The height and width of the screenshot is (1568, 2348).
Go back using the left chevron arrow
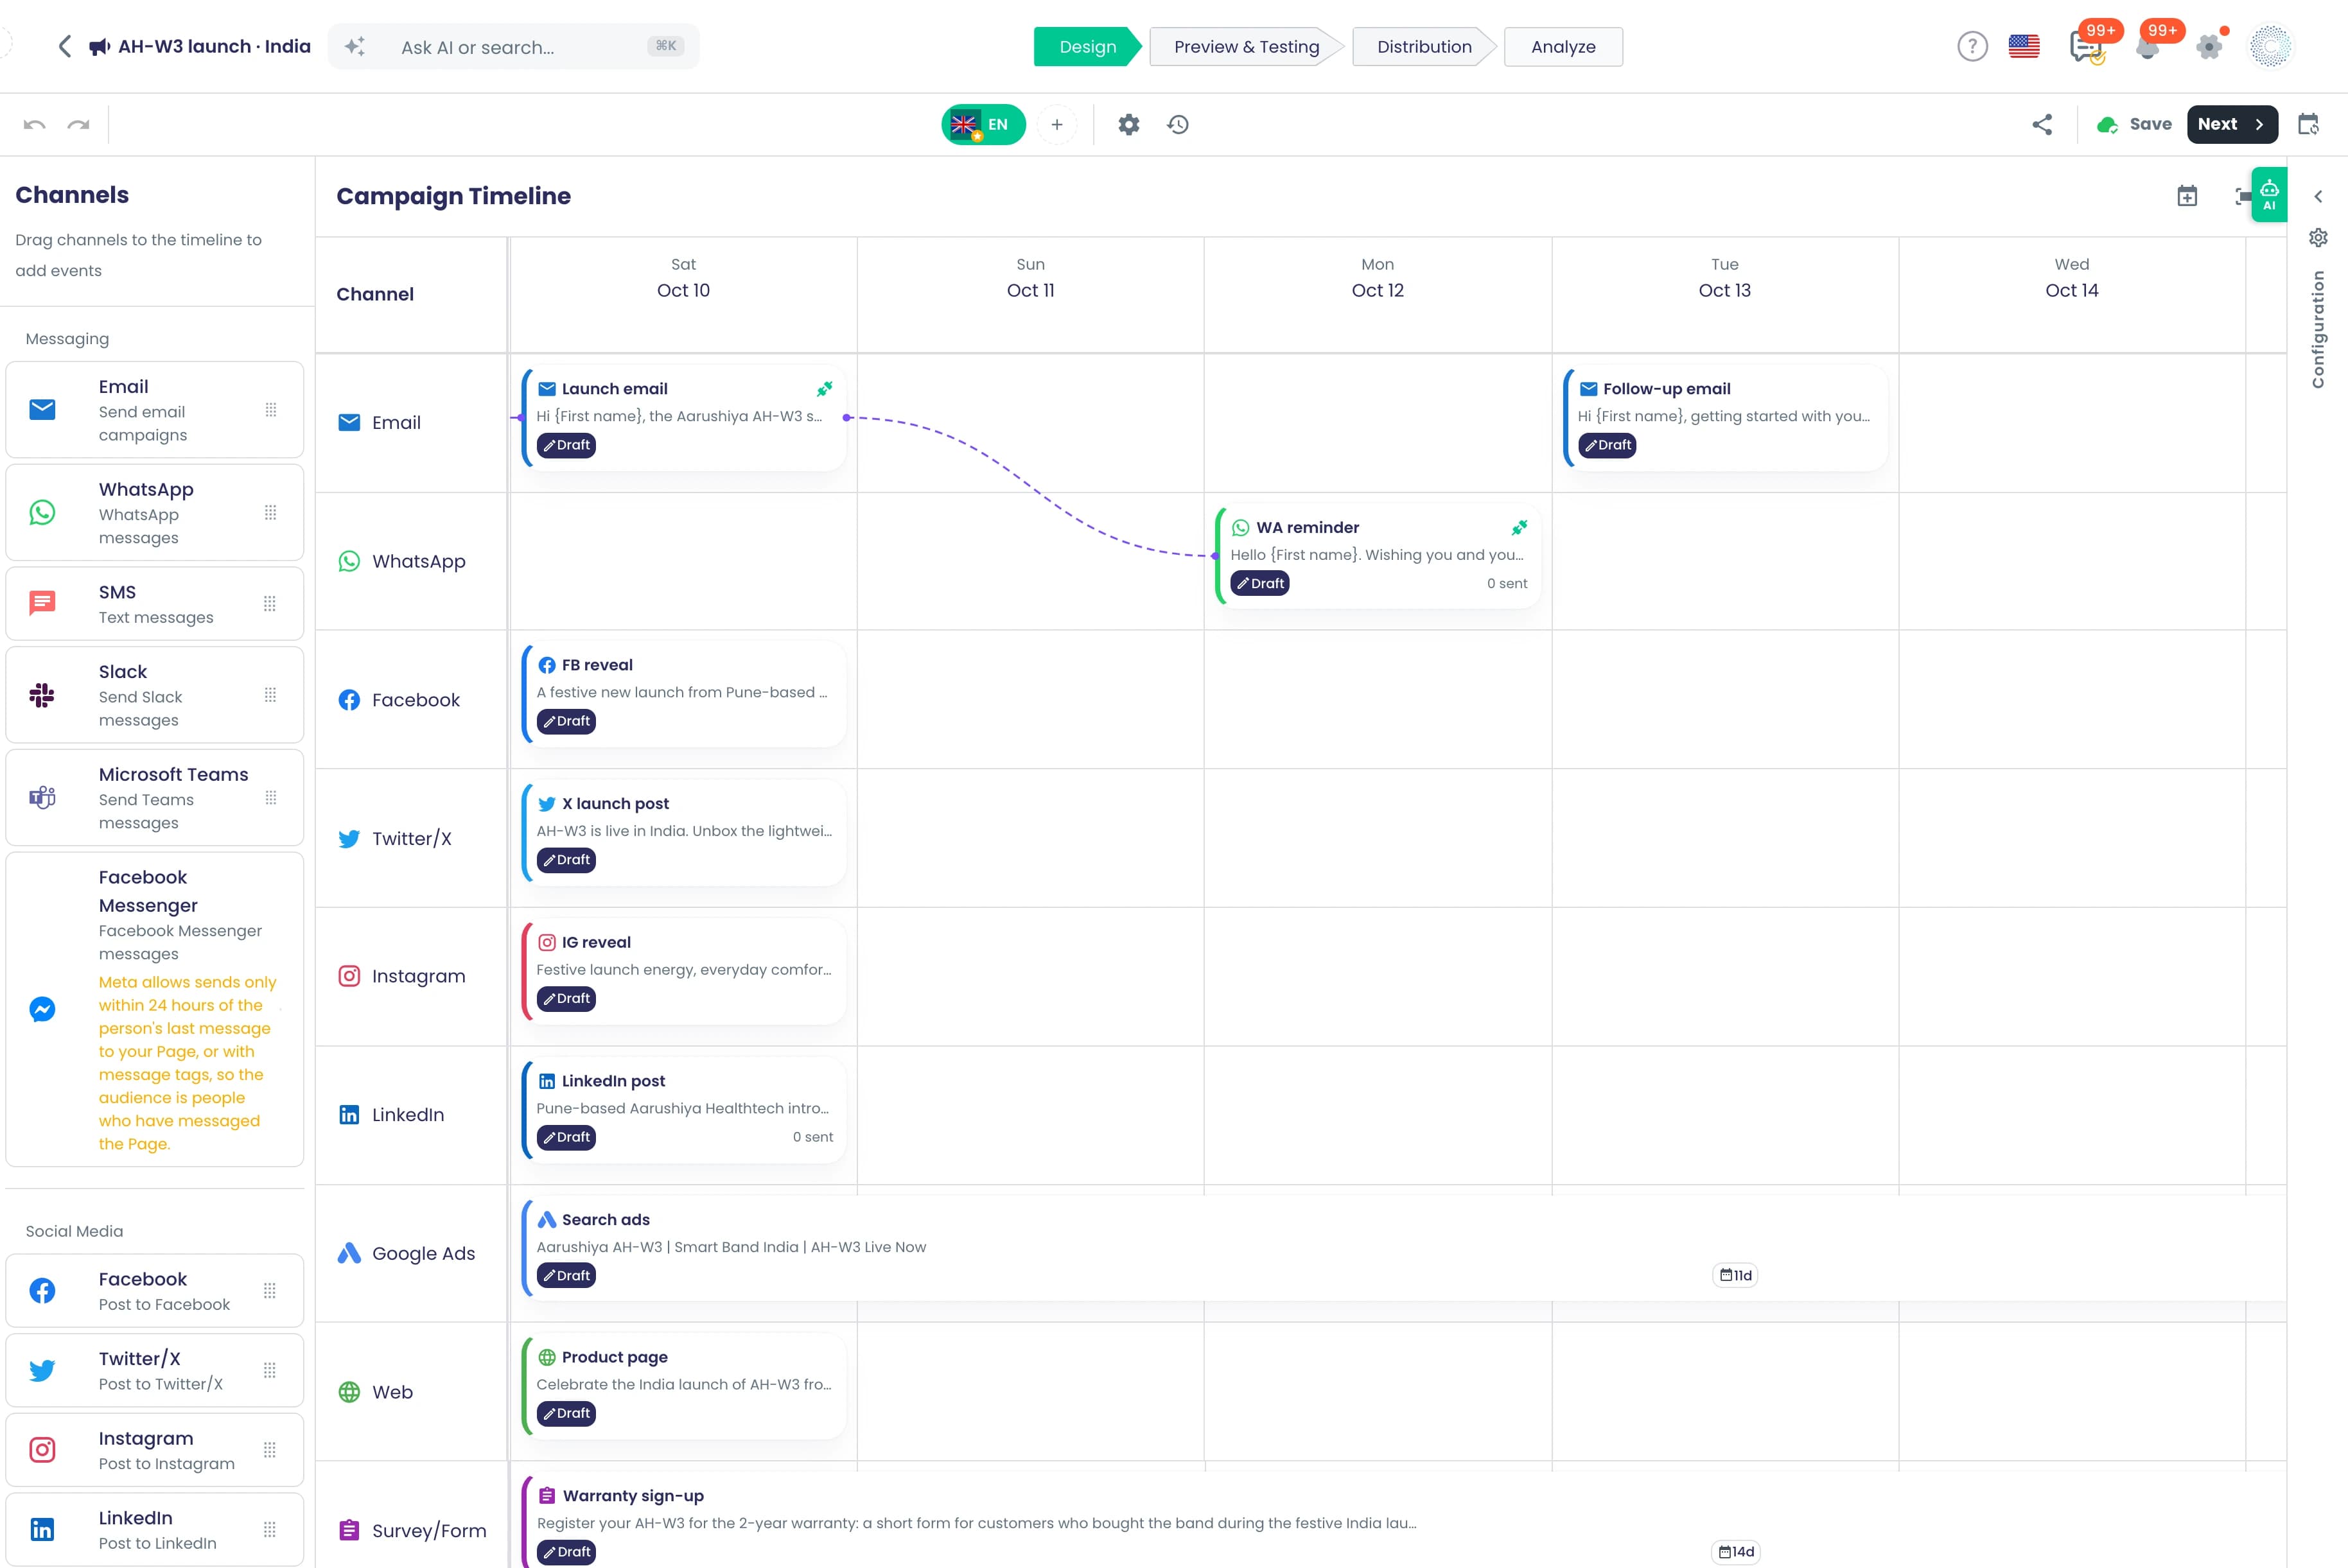point(65,46)
